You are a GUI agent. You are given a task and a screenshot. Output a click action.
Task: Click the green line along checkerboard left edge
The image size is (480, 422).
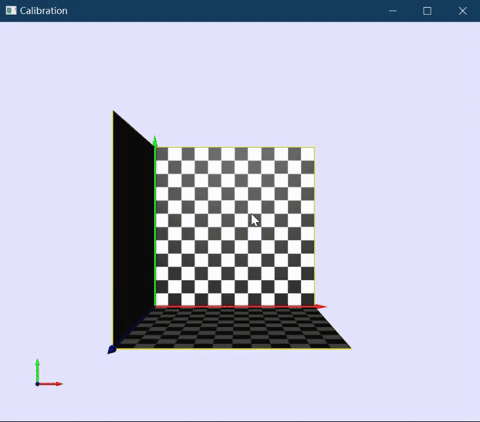[x=155, y=227]
